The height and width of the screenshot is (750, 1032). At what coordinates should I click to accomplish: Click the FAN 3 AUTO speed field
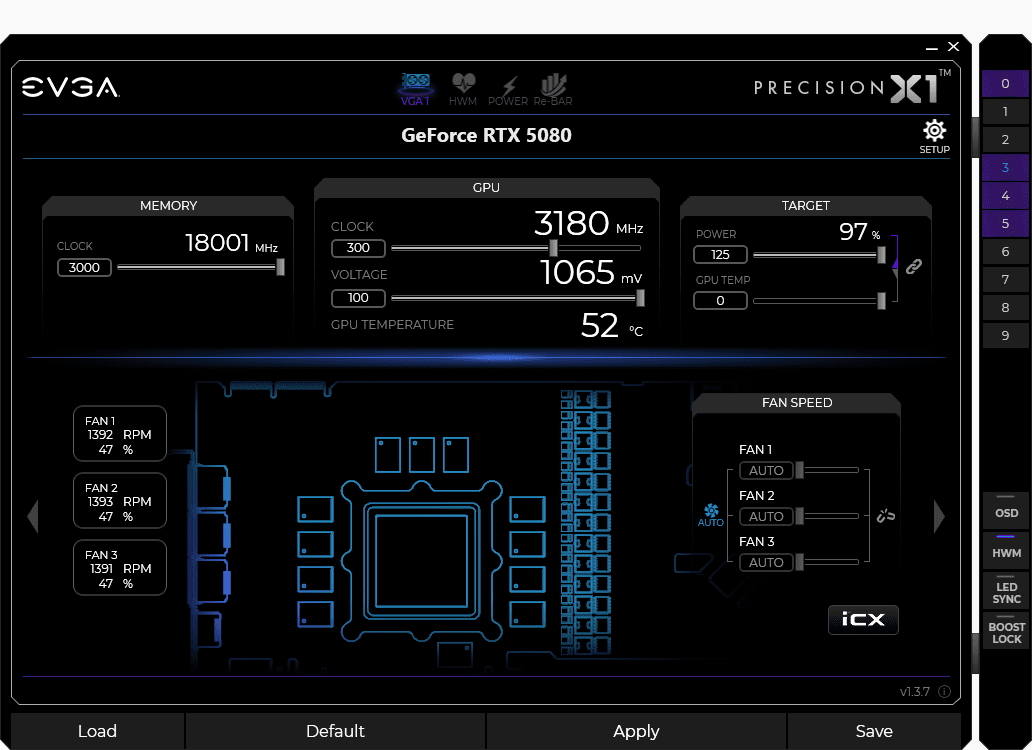point(766,562)
